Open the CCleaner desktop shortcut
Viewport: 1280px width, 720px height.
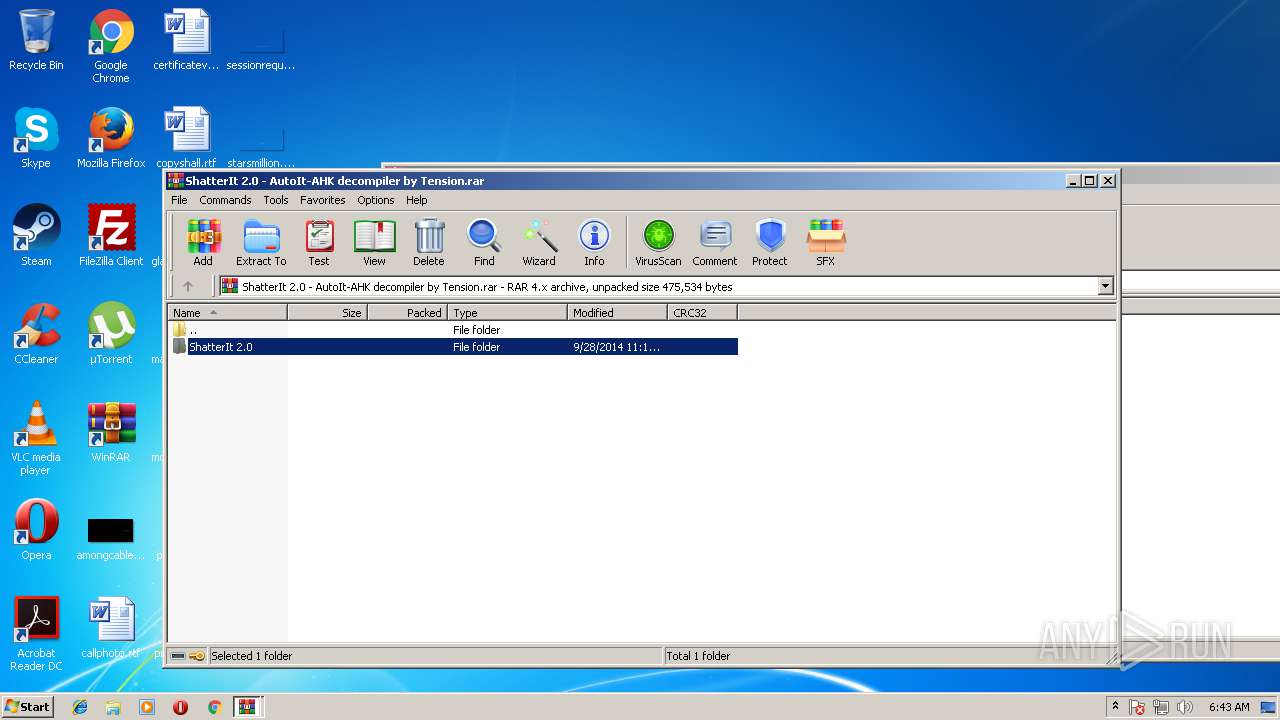[36, 334]
